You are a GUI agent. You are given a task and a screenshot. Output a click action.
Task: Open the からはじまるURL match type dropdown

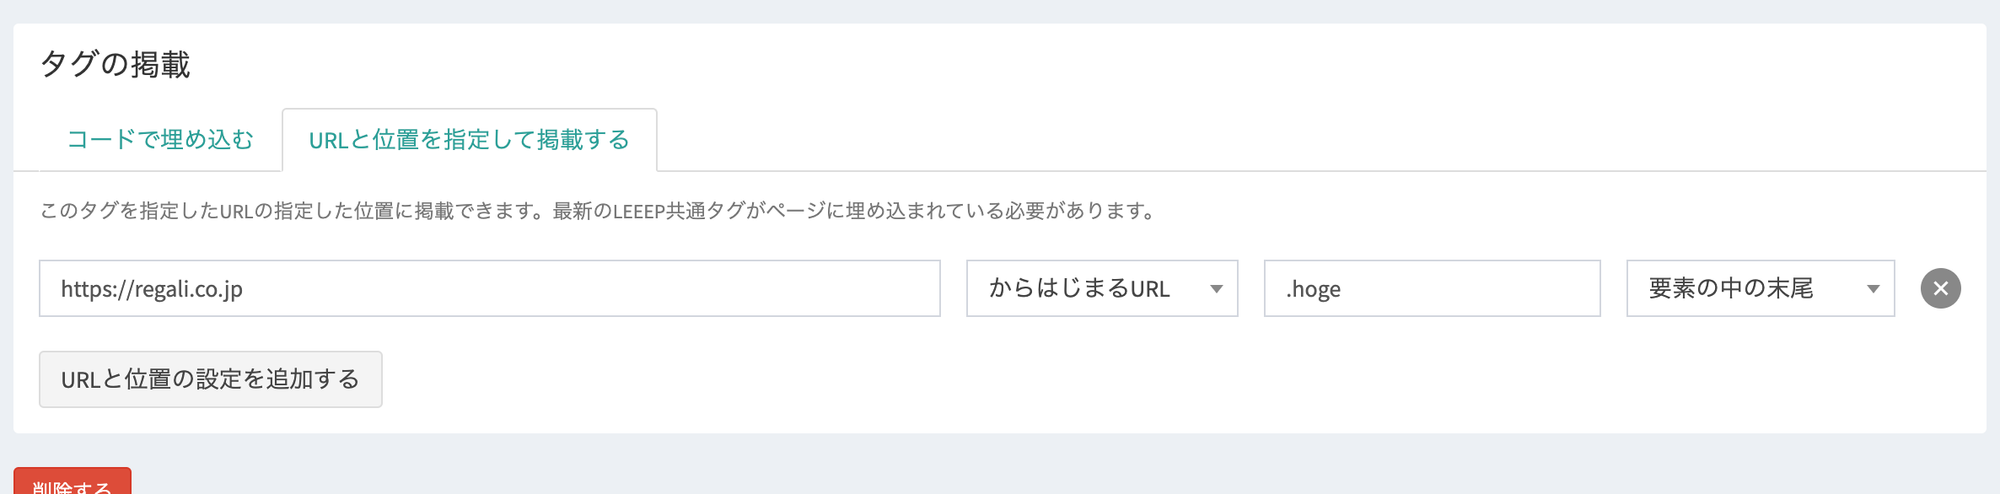point(1101,289)
